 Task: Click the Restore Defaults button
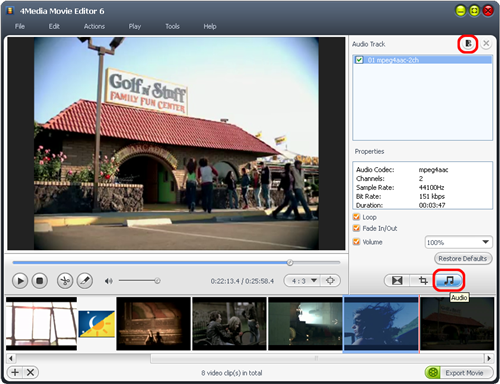[463, 258]
